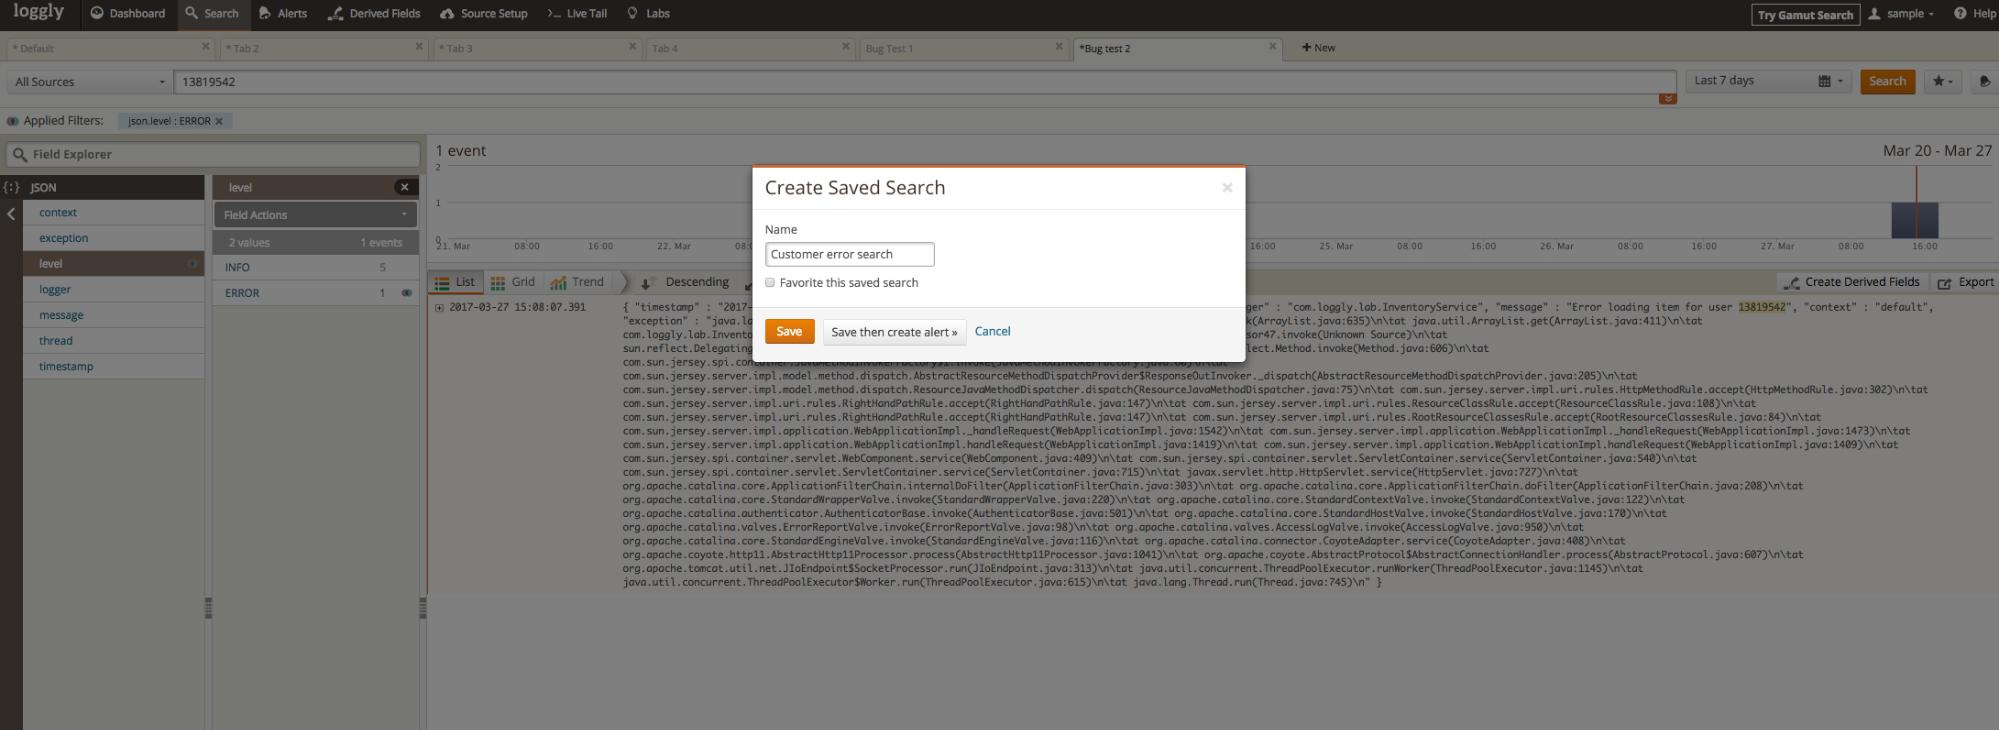
Task: Open the Alerts menu in navigation bar
Action: coord(282,14)
